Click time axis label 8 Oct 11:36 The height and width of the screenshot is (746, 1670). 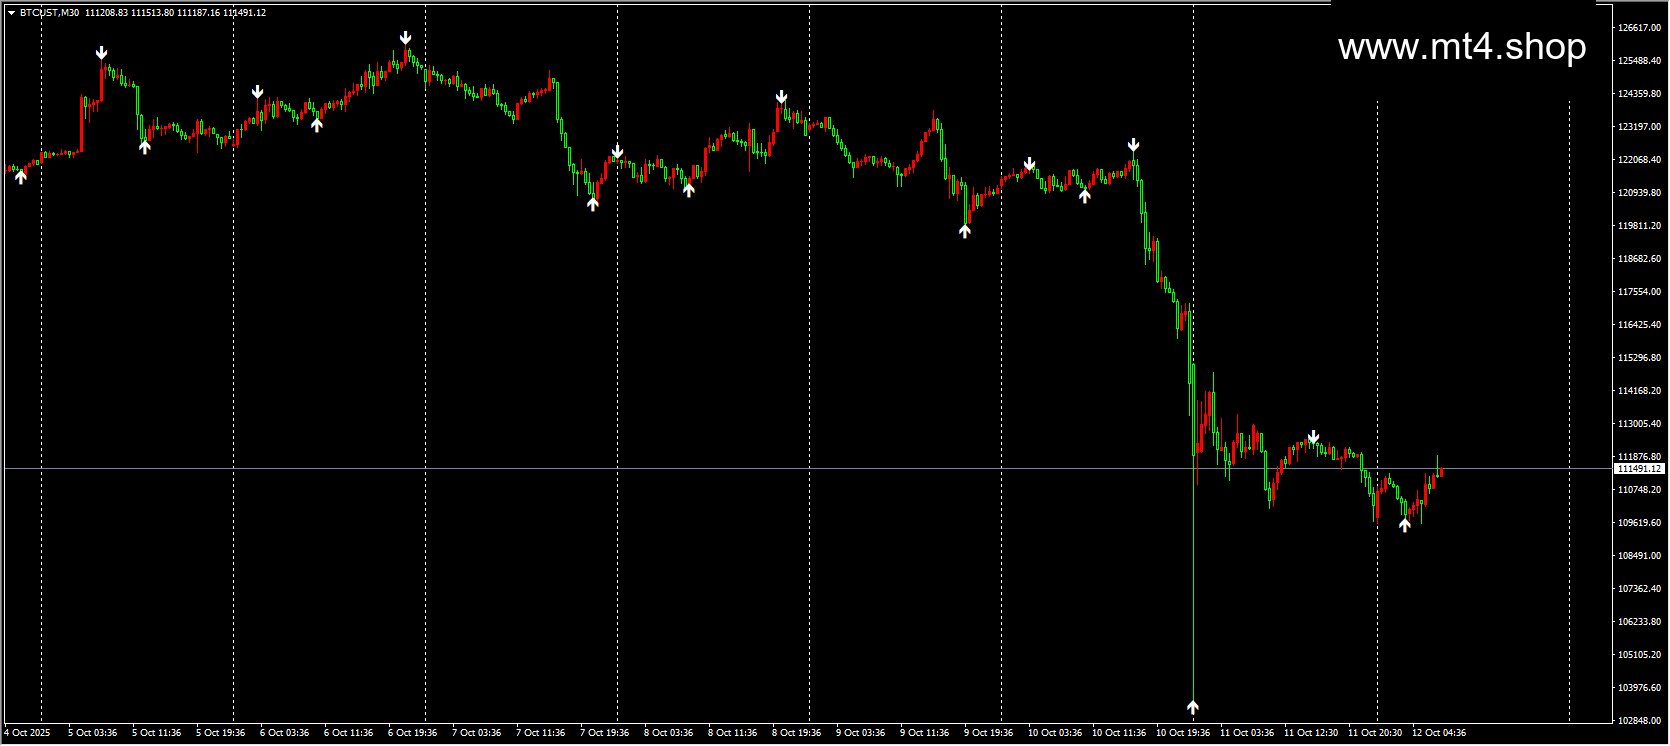tap(733, 733)
